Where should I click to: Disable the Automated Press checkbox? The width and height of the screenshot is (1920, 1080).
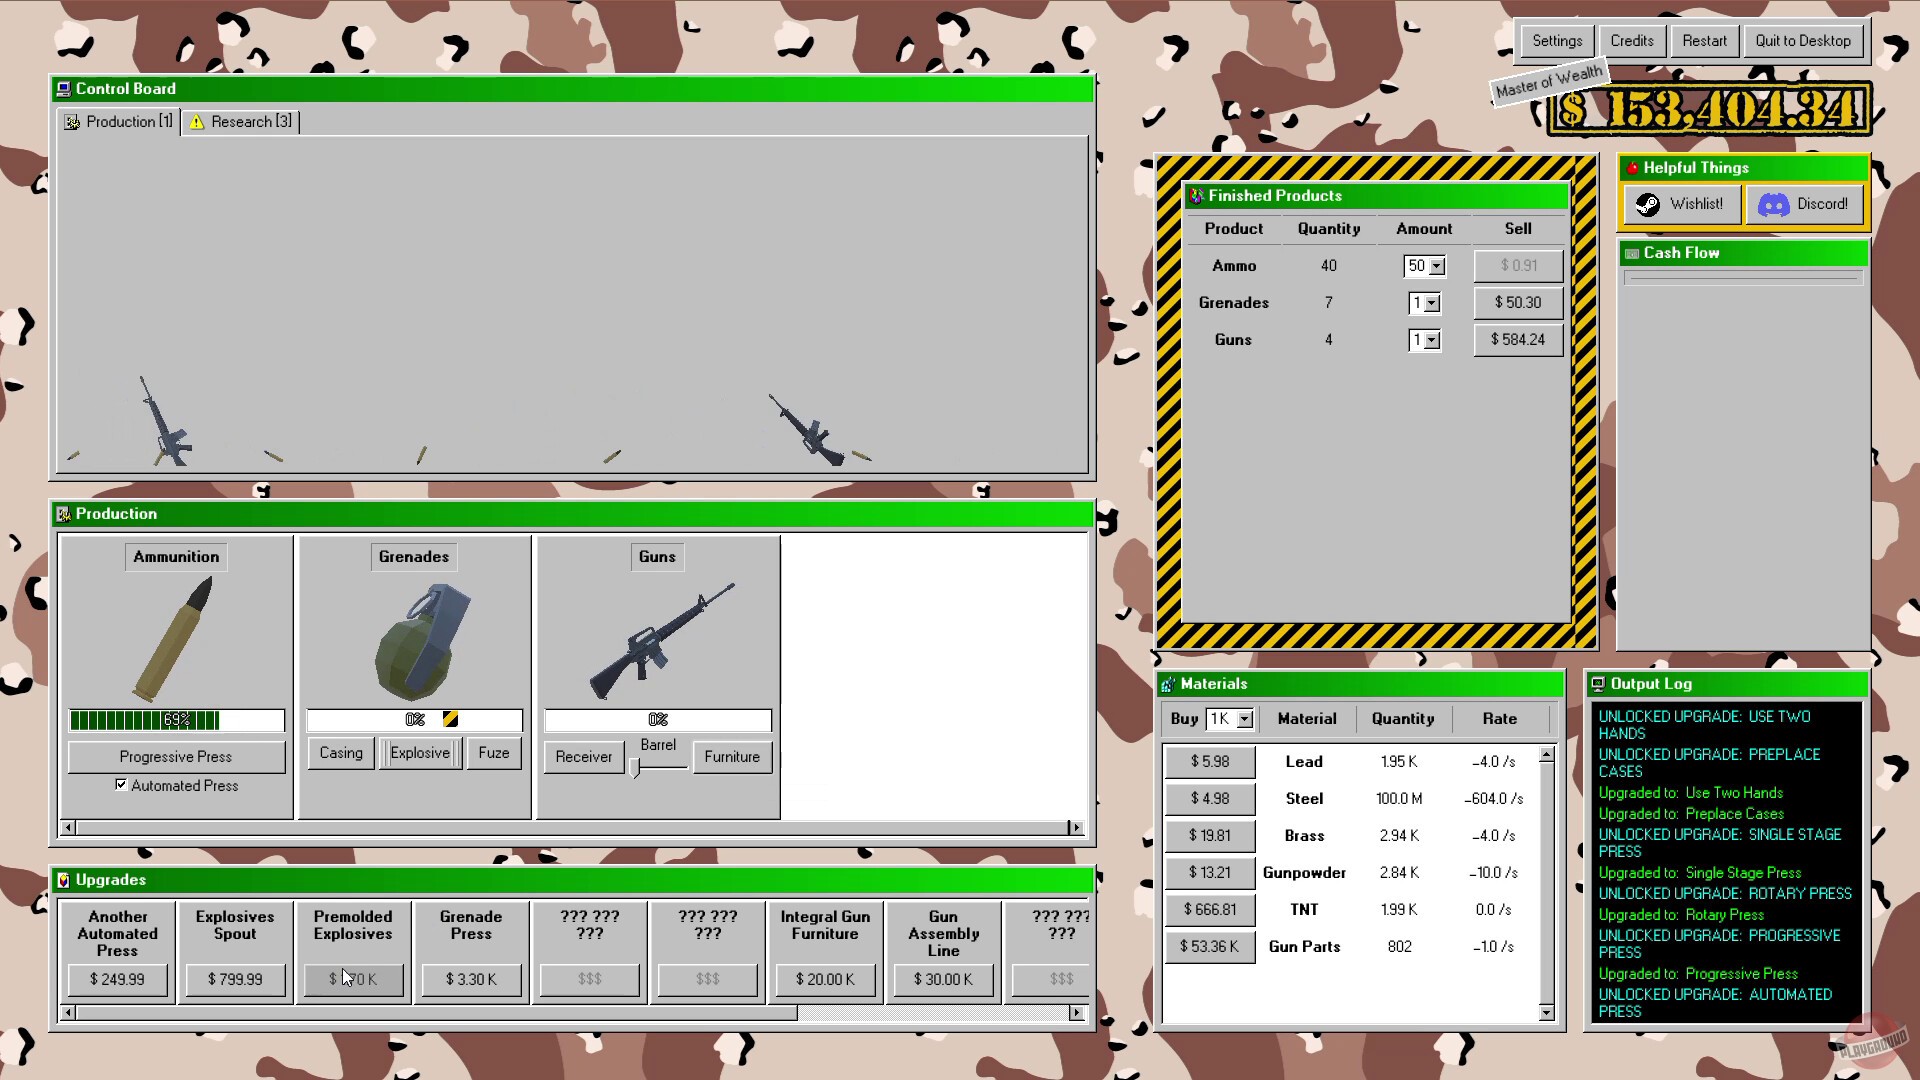[122, 785]
